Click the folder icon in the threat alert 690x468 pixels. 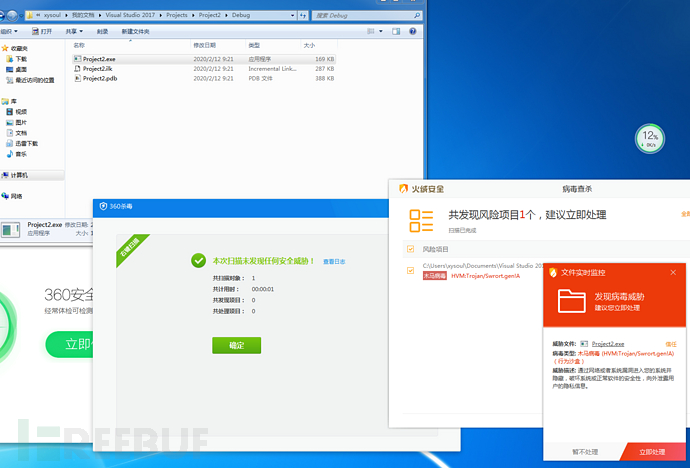point(572,301)
